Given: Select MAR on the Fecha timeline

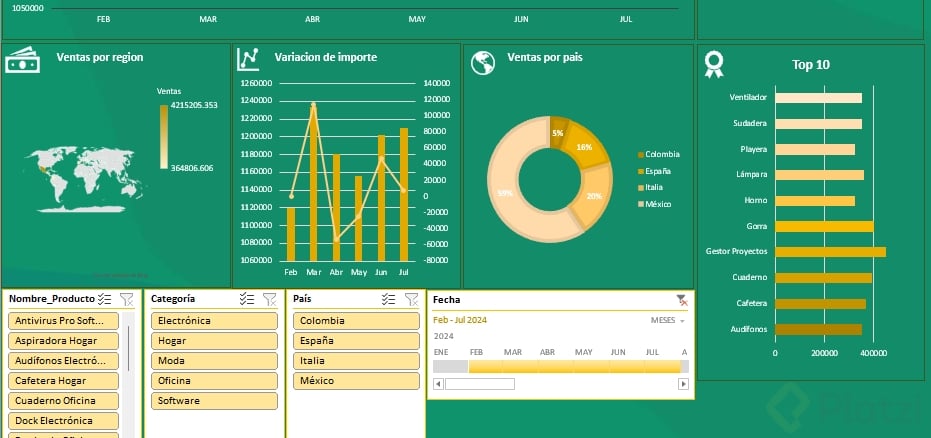Looking at the screenshot, I should (x=521, y=366).
